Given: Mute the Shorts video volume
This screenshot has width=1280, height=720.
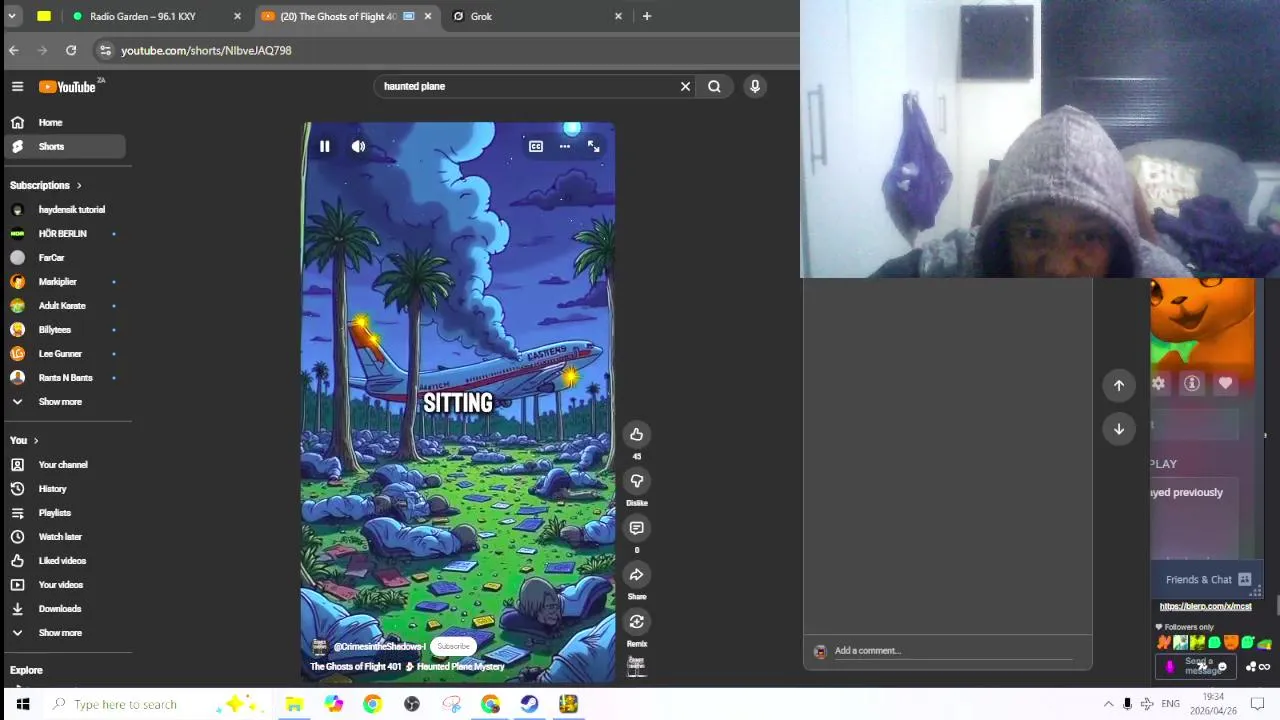Looking at the screenshot, I should [x=358, y=146].
